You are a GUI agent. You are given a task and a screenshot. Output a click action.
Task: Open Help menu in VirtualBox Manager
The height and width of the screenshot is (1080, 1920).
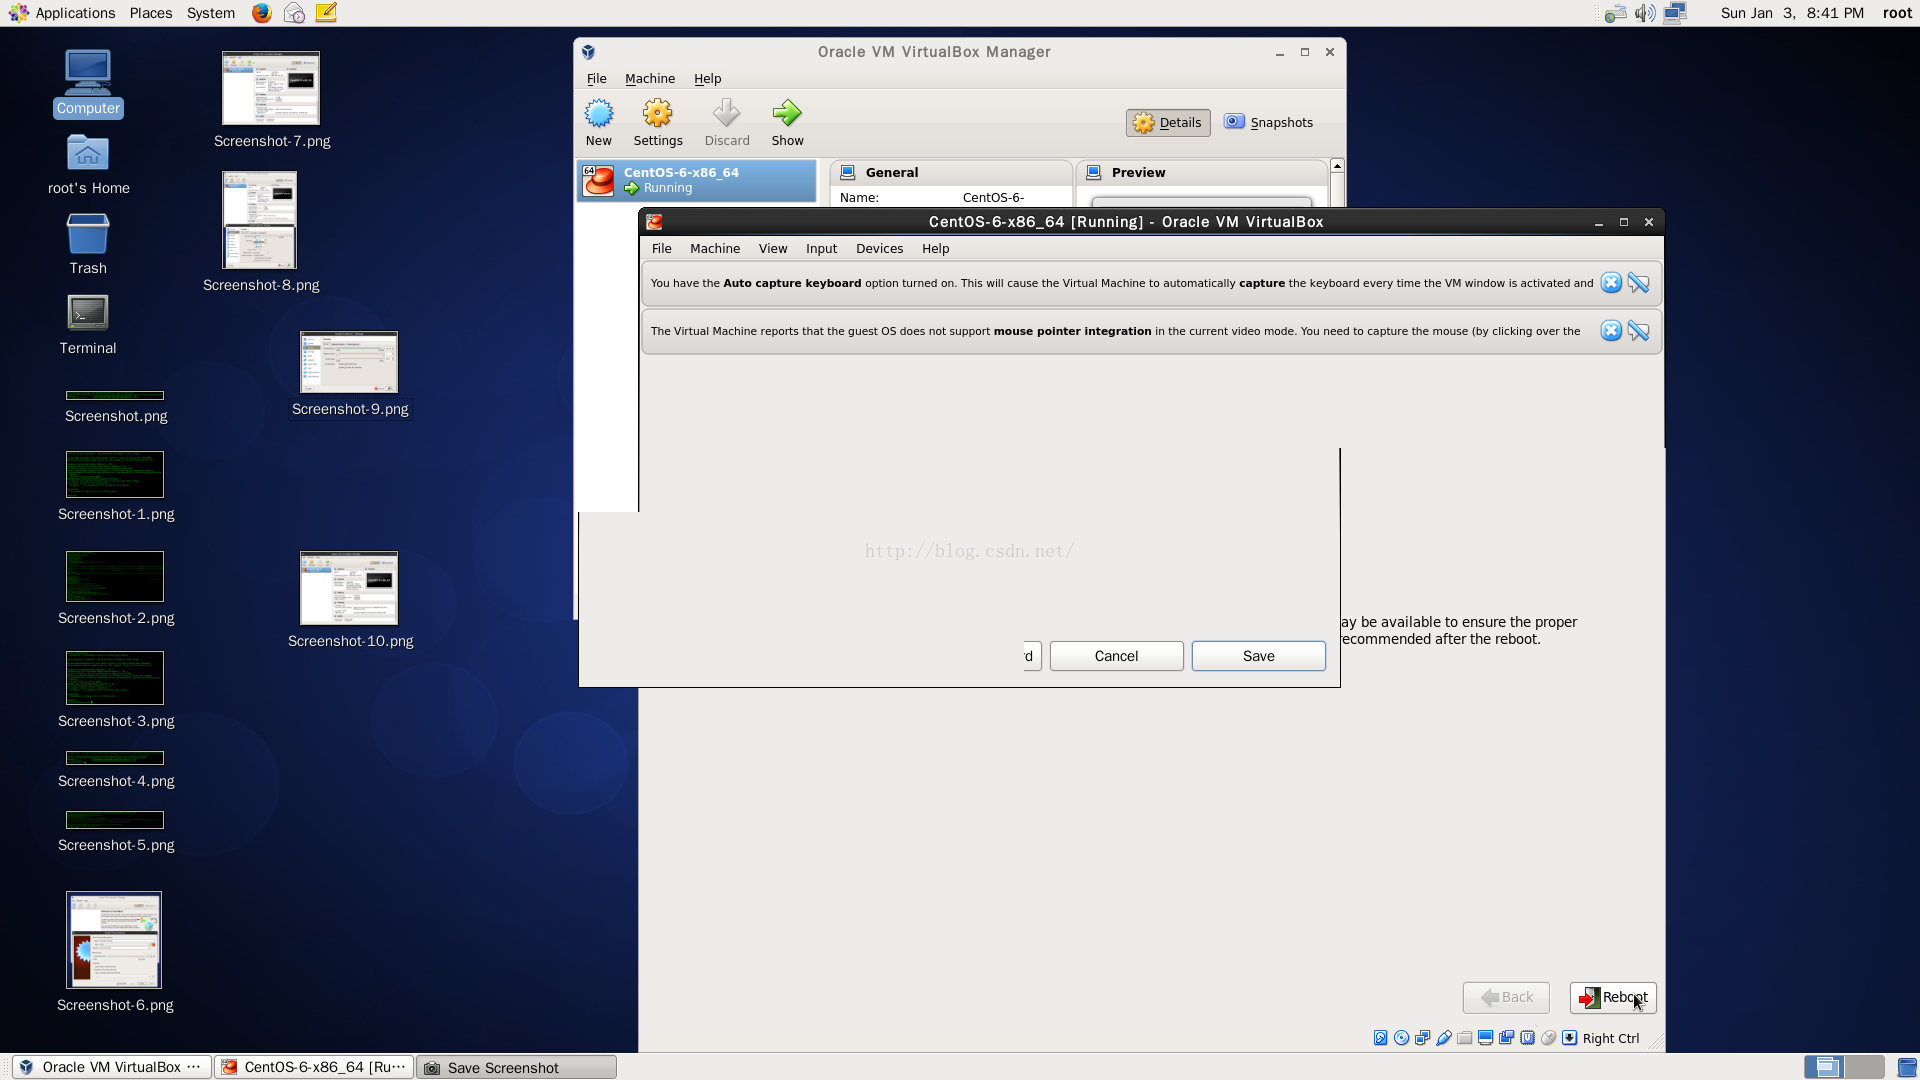pyautogui.click(x=708, y=79)
